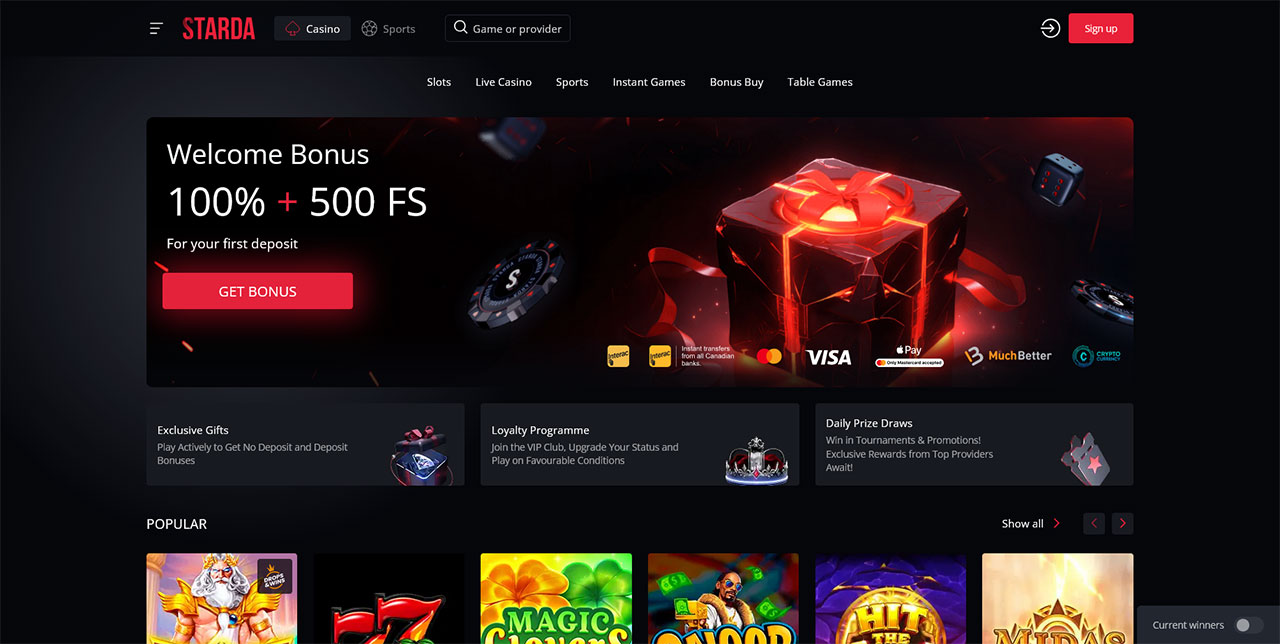Image resolution: width=1280 pixels, height=644 pixels.
Task: Focus the Game or provider search field
Action: pyautogui.click(x=508, y=28)
